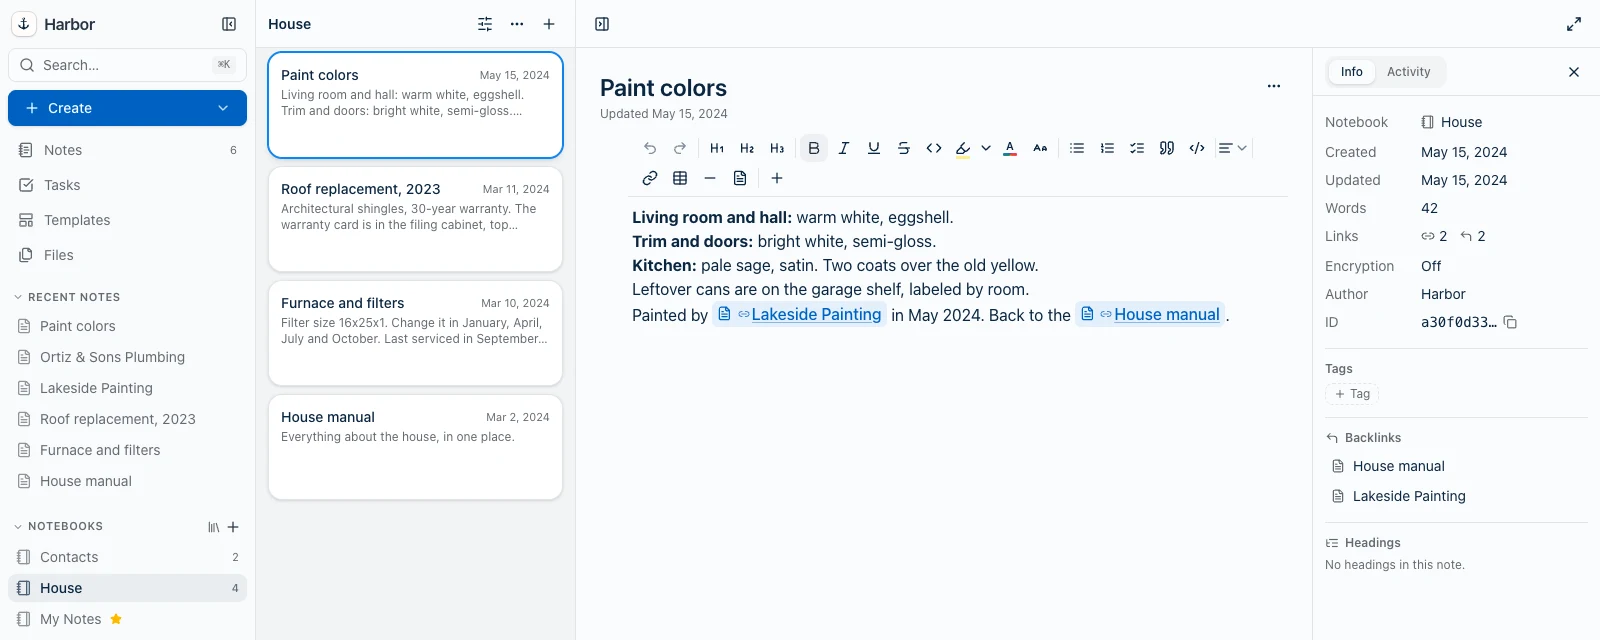This screenshot has height=640, width=1600.
Task: Apply Heading 1 format
Action: tap(717, 148)
